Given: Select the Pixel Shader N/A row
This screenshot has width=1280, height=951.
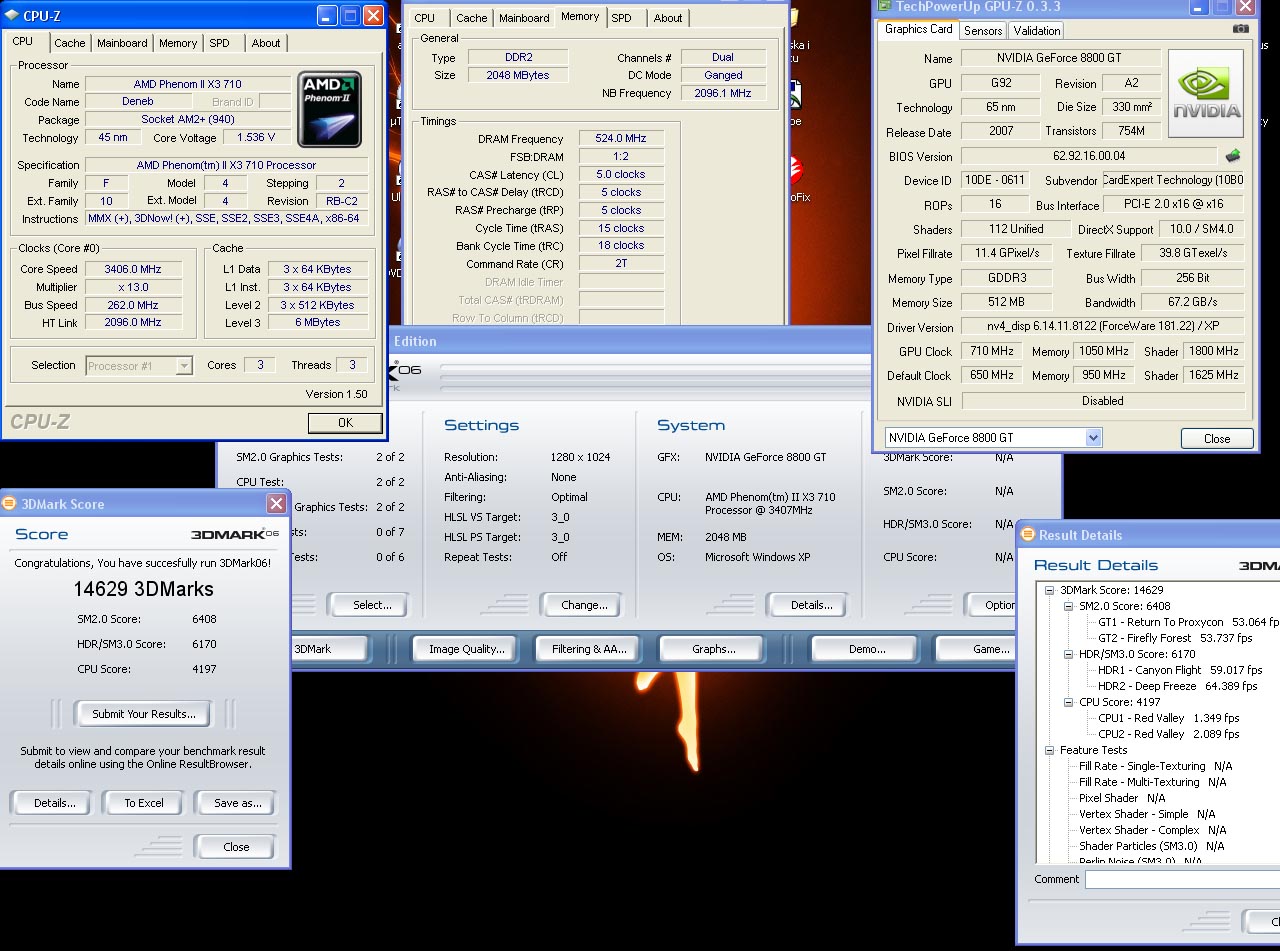Looking at the screenshot, I should pos(1122,798).
